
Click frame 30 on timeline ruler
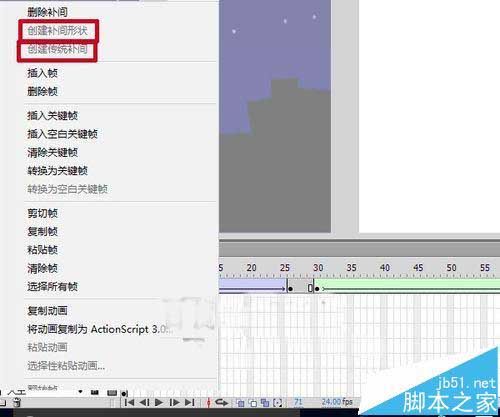[318, 268]
